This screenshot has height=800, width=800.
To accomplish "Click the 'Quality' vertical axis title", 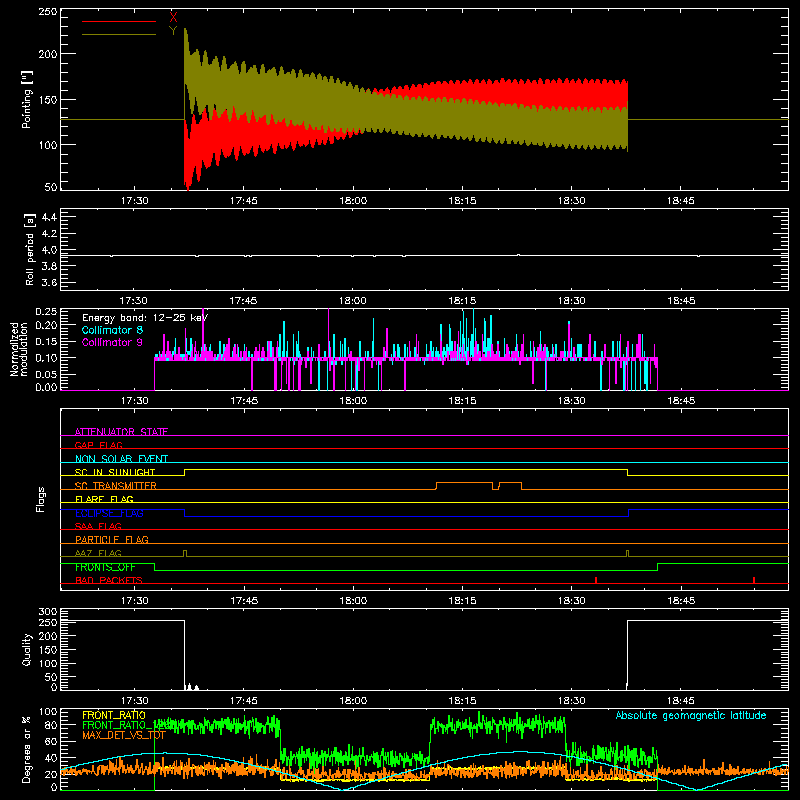I will 27,649.
